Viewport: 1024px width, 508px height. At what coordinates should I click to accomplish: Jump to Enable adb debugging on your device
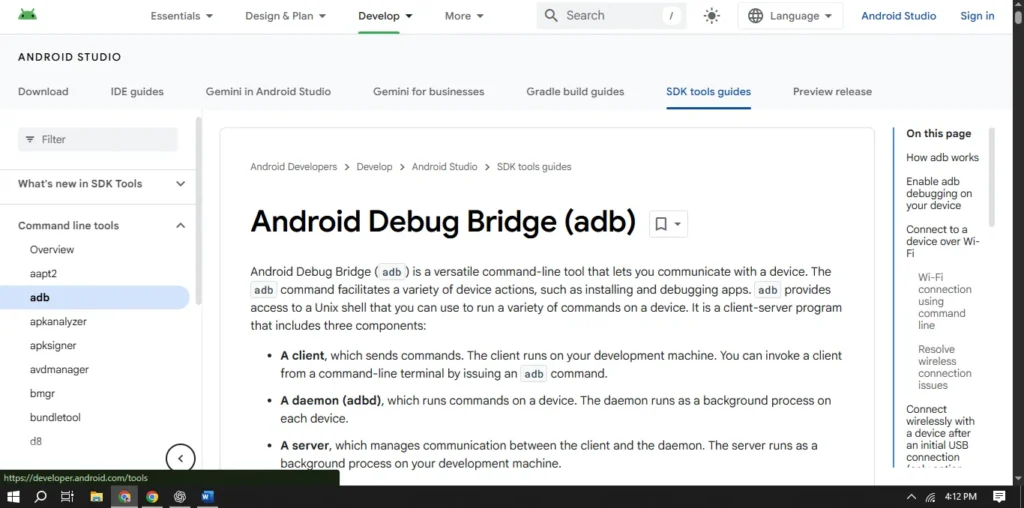coord(939,193)
